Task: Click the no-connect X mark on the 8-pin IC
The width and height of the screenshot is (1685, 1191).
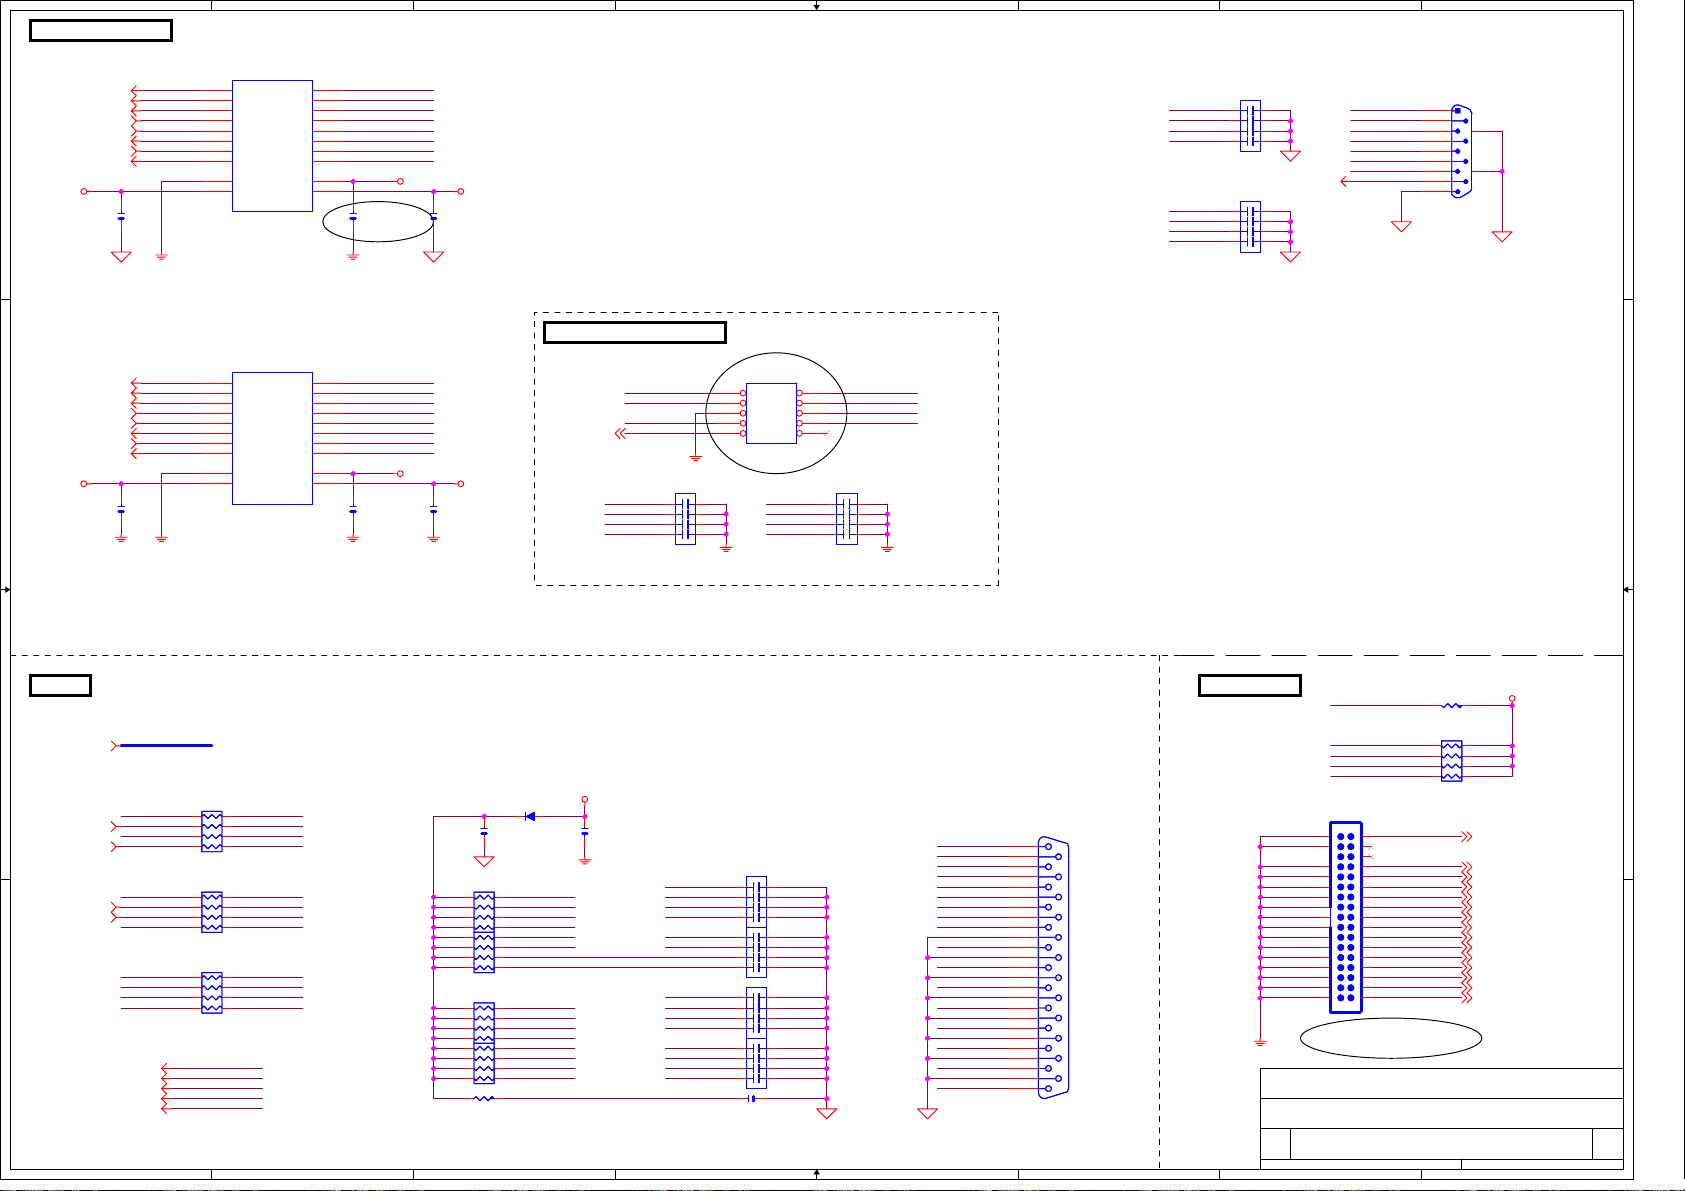Action: [826, 434]
